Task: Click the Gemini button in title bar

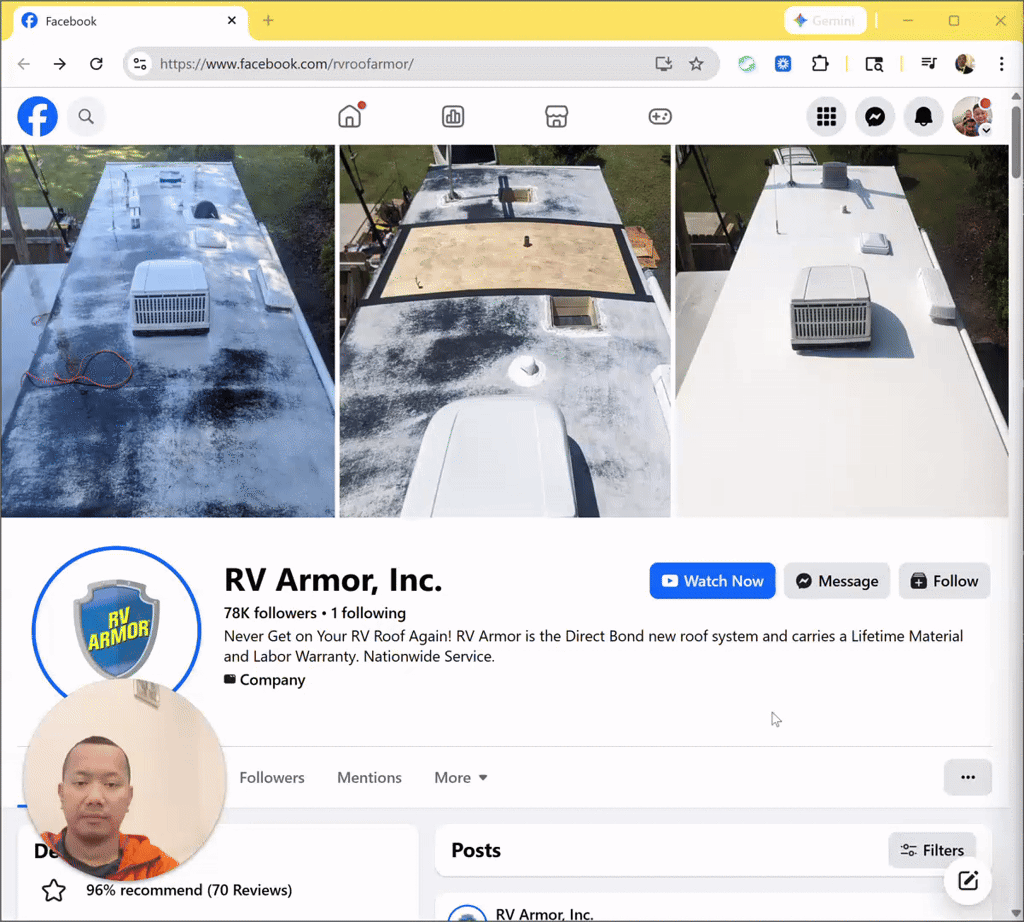Action: pos(825,21)
